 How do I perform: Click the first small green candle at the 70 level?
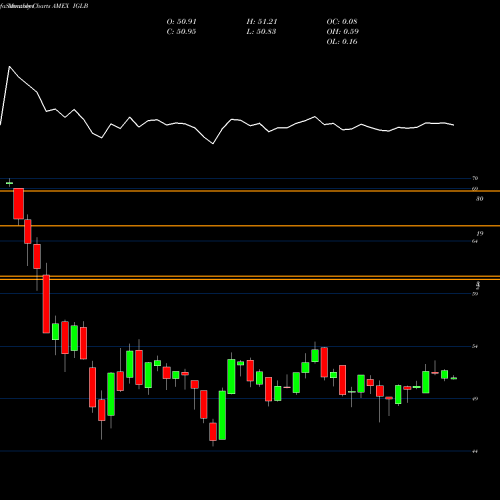pyautogui.click(x=9, y=183)
